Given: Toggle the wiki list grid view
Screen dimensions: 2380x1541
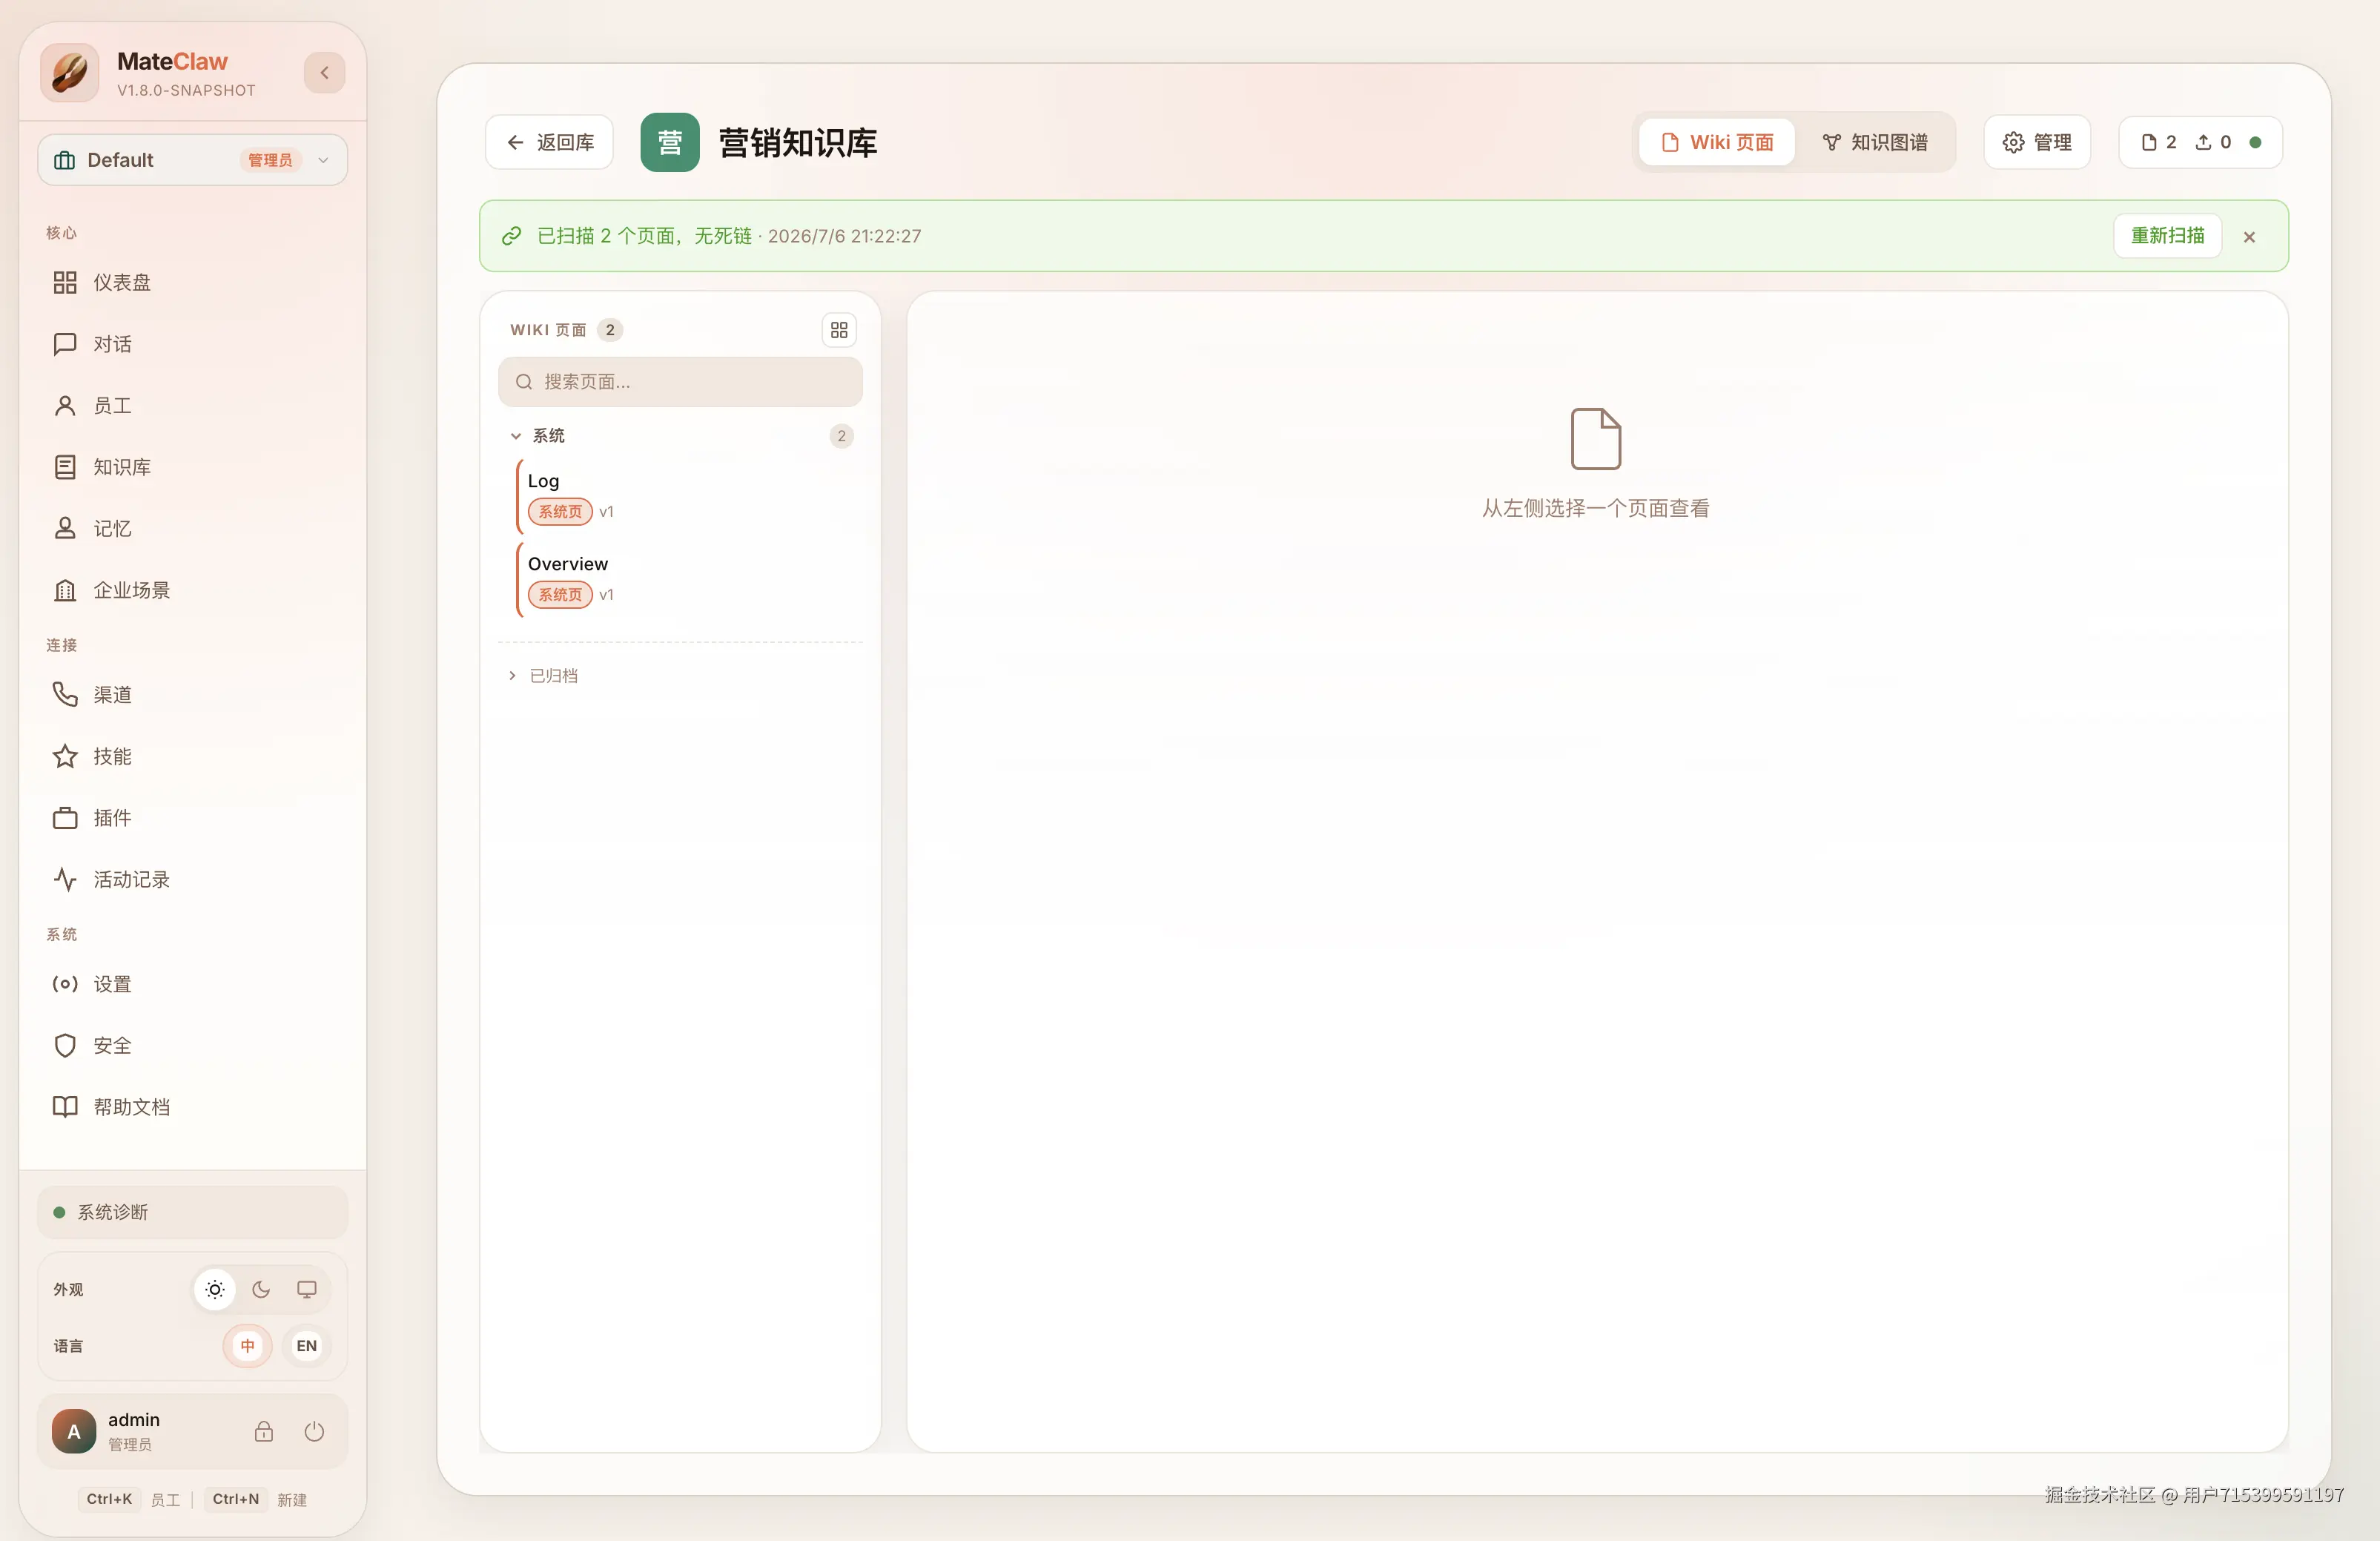Looking at the screenshot, I should [839, 330].
